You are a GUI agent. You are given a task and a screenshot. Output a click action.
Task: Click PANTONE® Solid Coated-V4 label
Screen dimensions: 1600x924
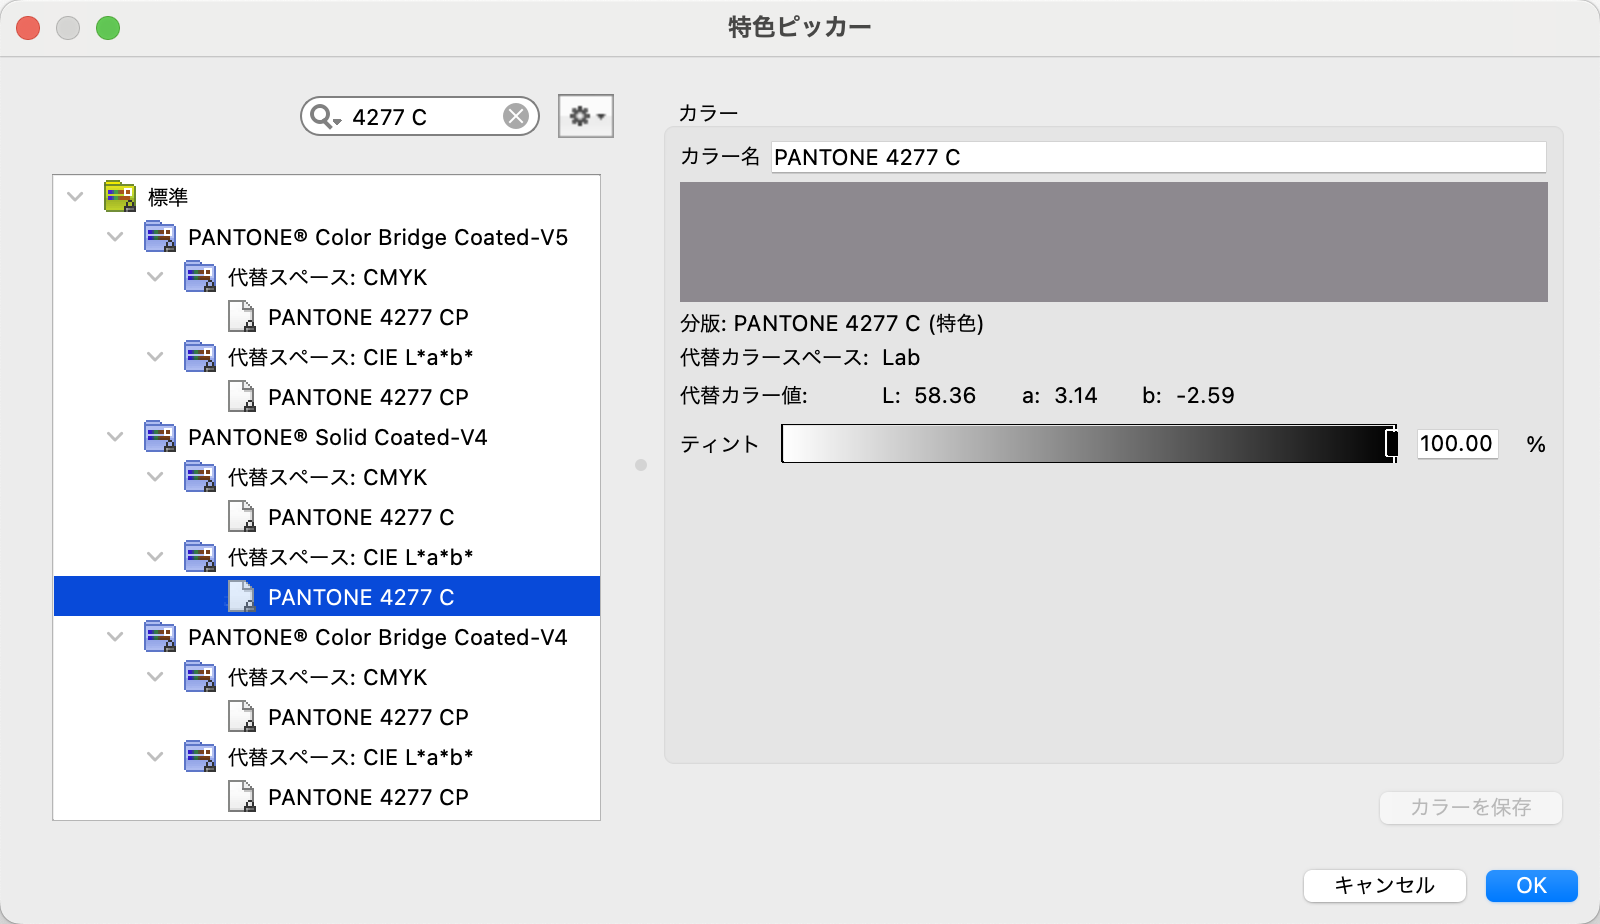point(338,437)
